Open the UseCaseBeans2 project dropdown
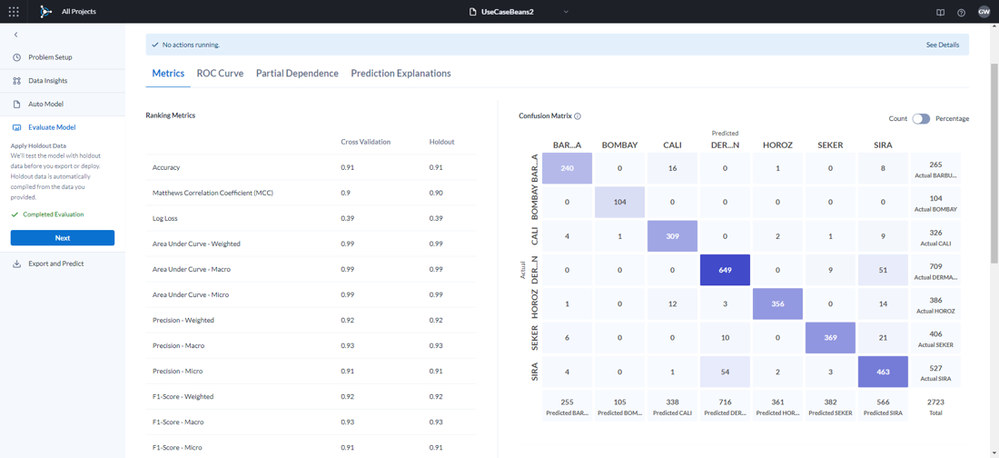The height and width of the screenshot is (458, 999). click(x=566, y=11)
